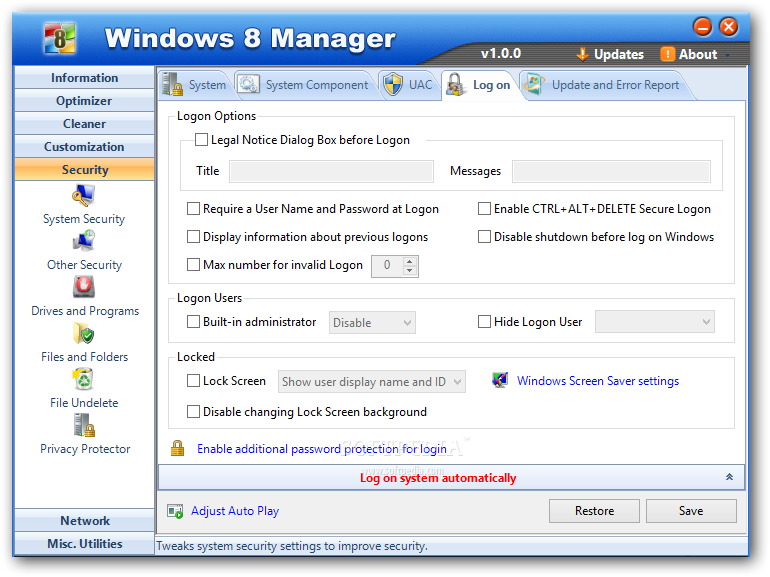Open System Security via its key icon
Viewport: 770px width, 577px height.
(83, 195)
